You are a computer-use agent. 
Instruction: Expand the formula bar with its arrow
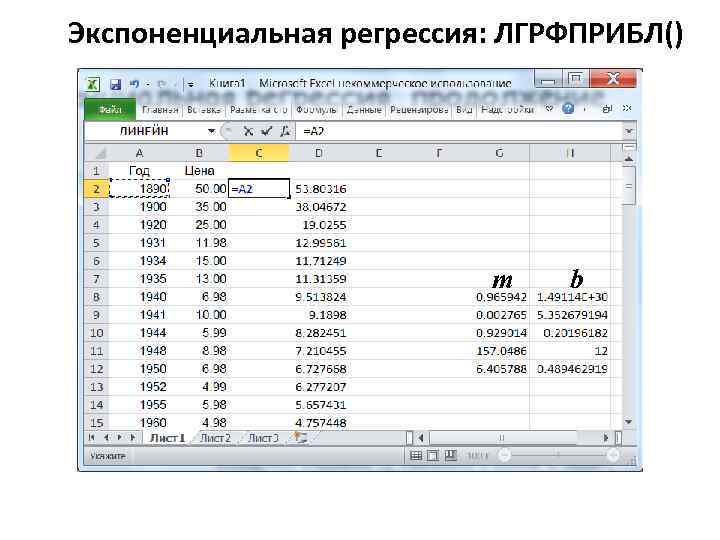tap(629, 131)
